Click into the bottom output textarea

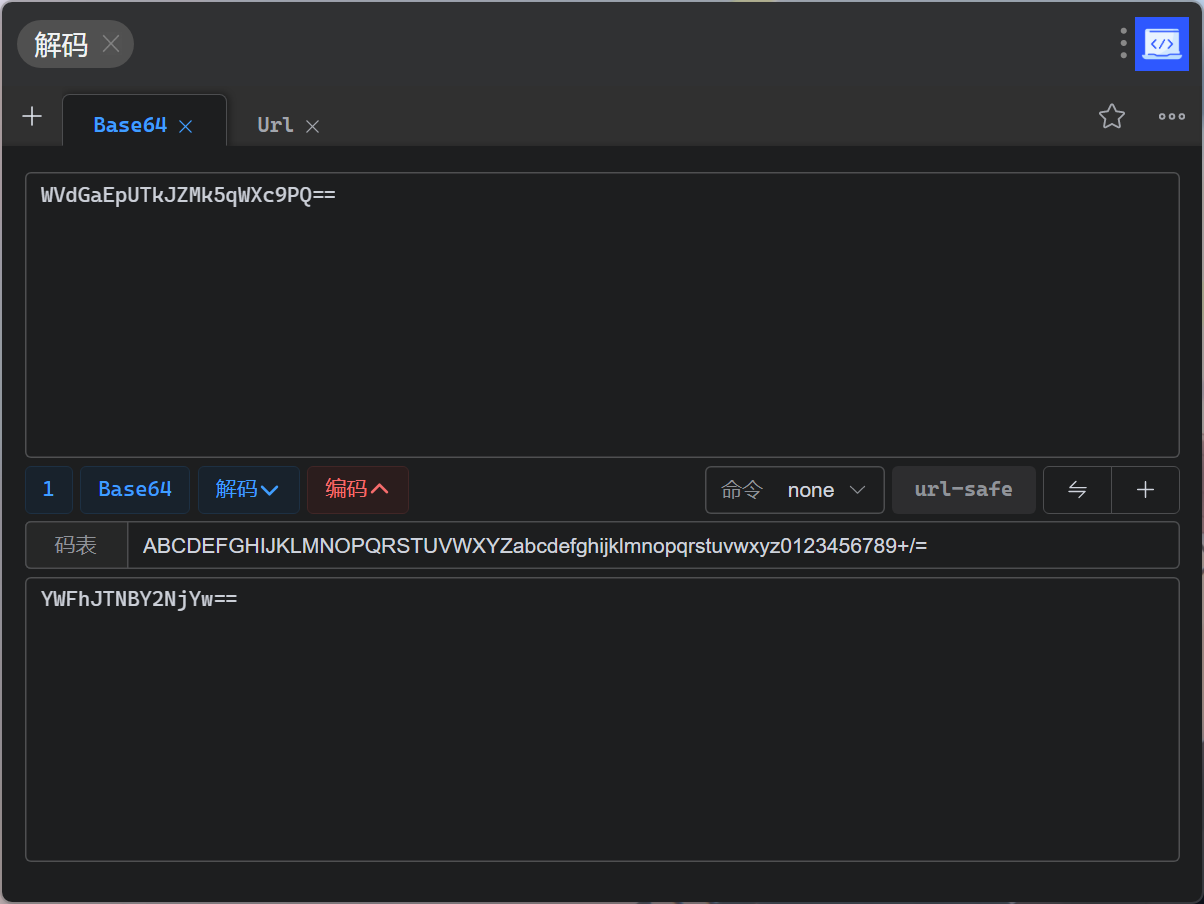[x=602, y=719]
